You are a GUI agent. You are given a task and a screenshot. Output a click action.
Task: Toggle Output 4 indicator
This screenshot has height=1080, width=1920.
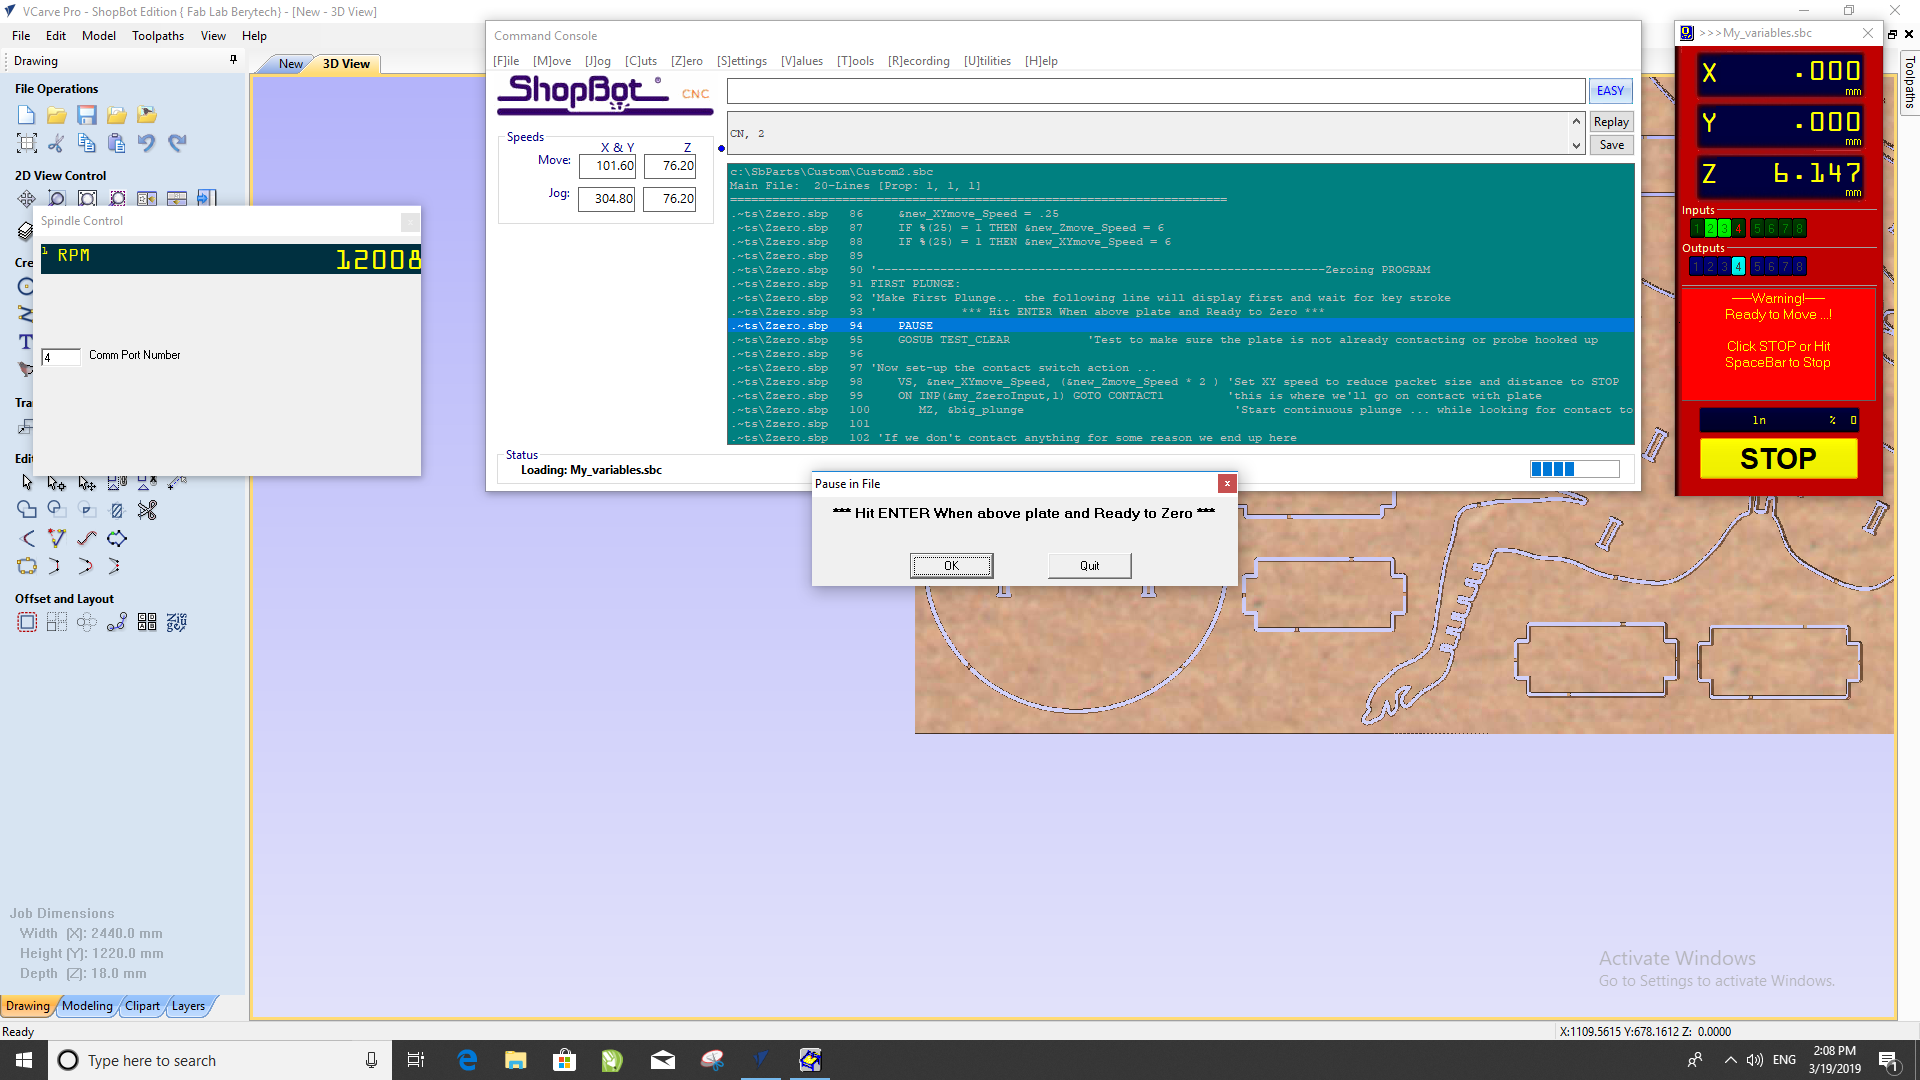point(1738,267)
